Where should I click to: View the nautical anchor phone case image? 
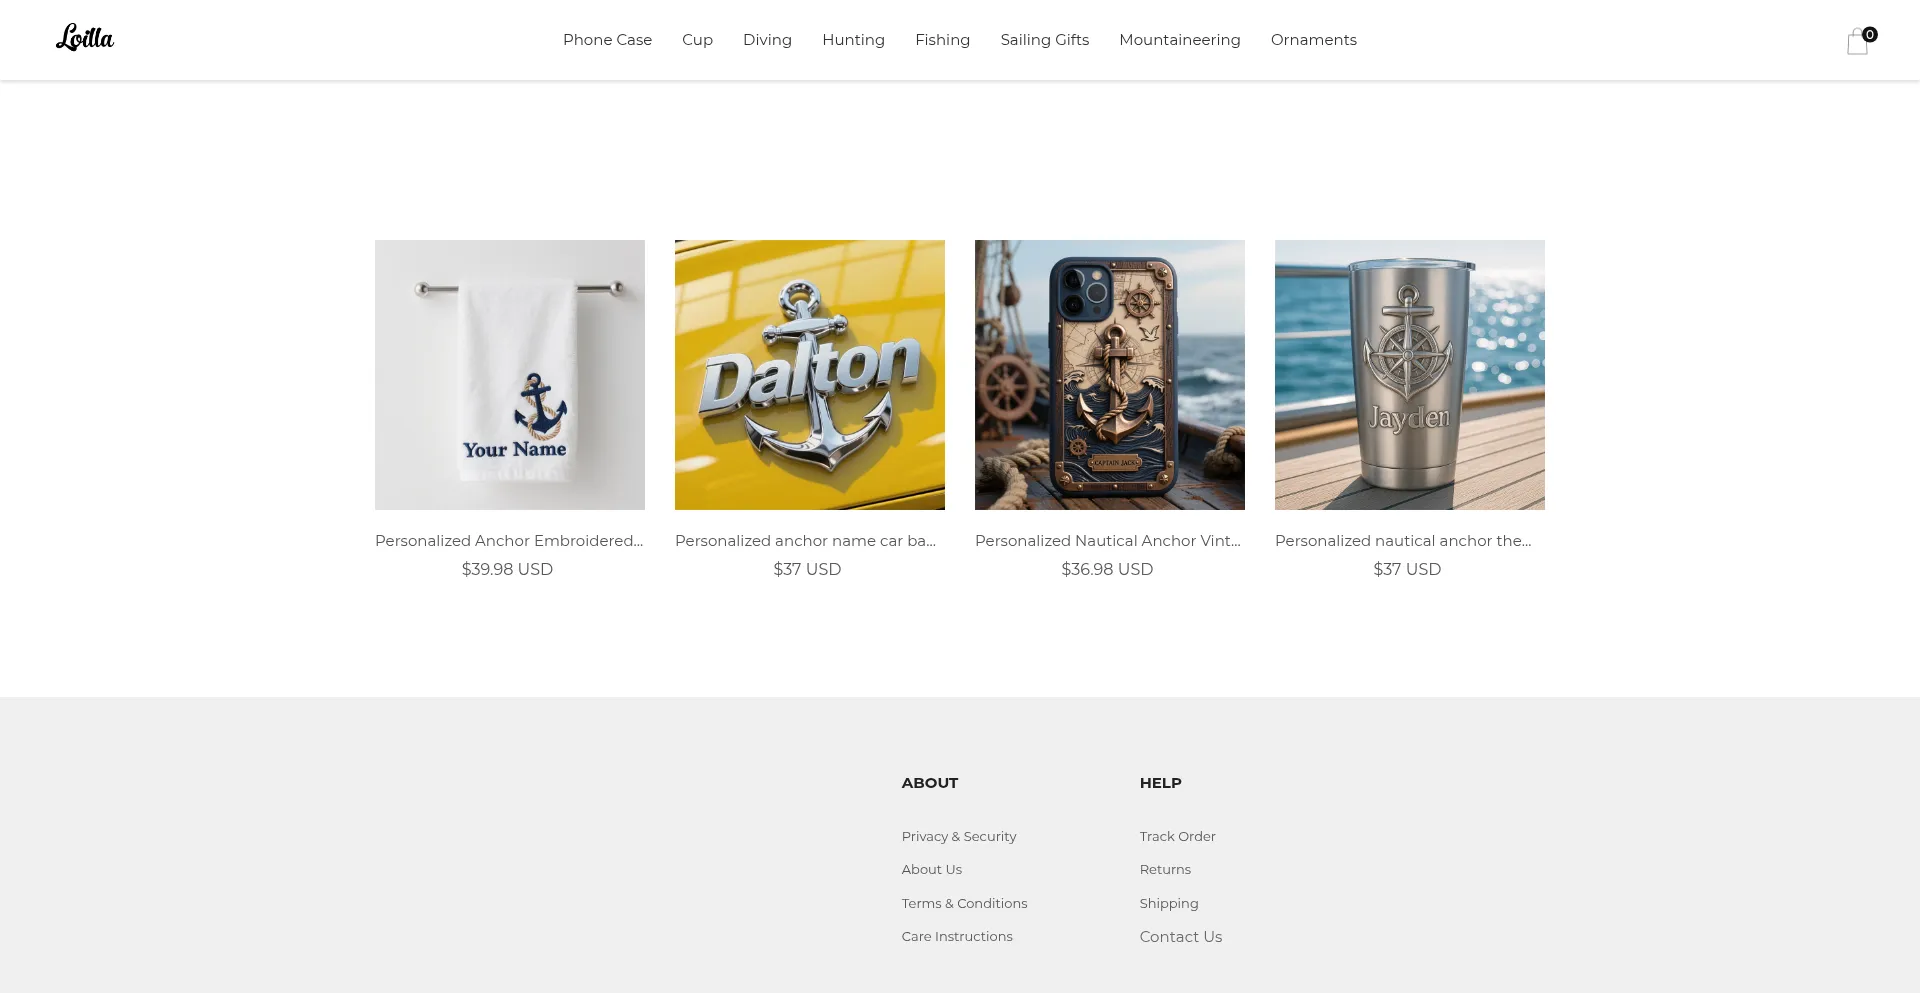click(1110, 375)
